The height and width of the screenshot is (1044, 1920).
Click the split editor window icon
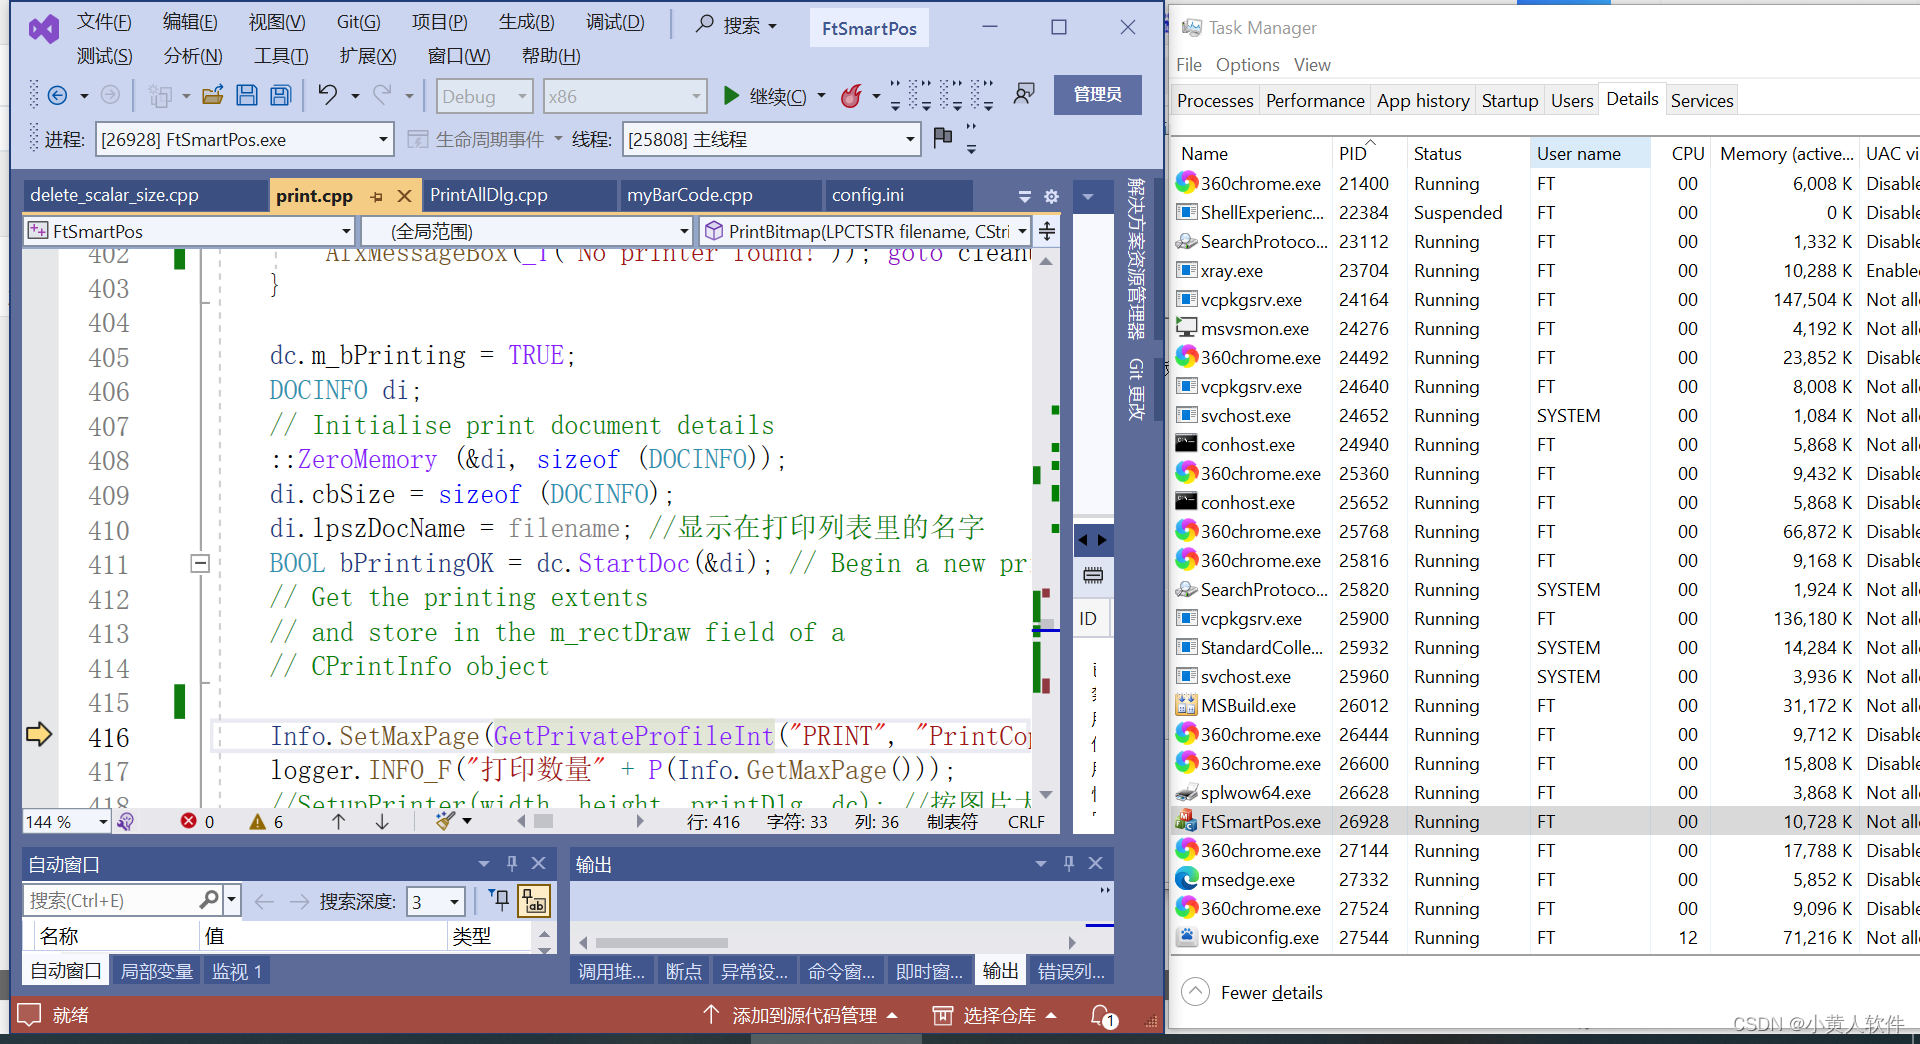click(1046, 231)
